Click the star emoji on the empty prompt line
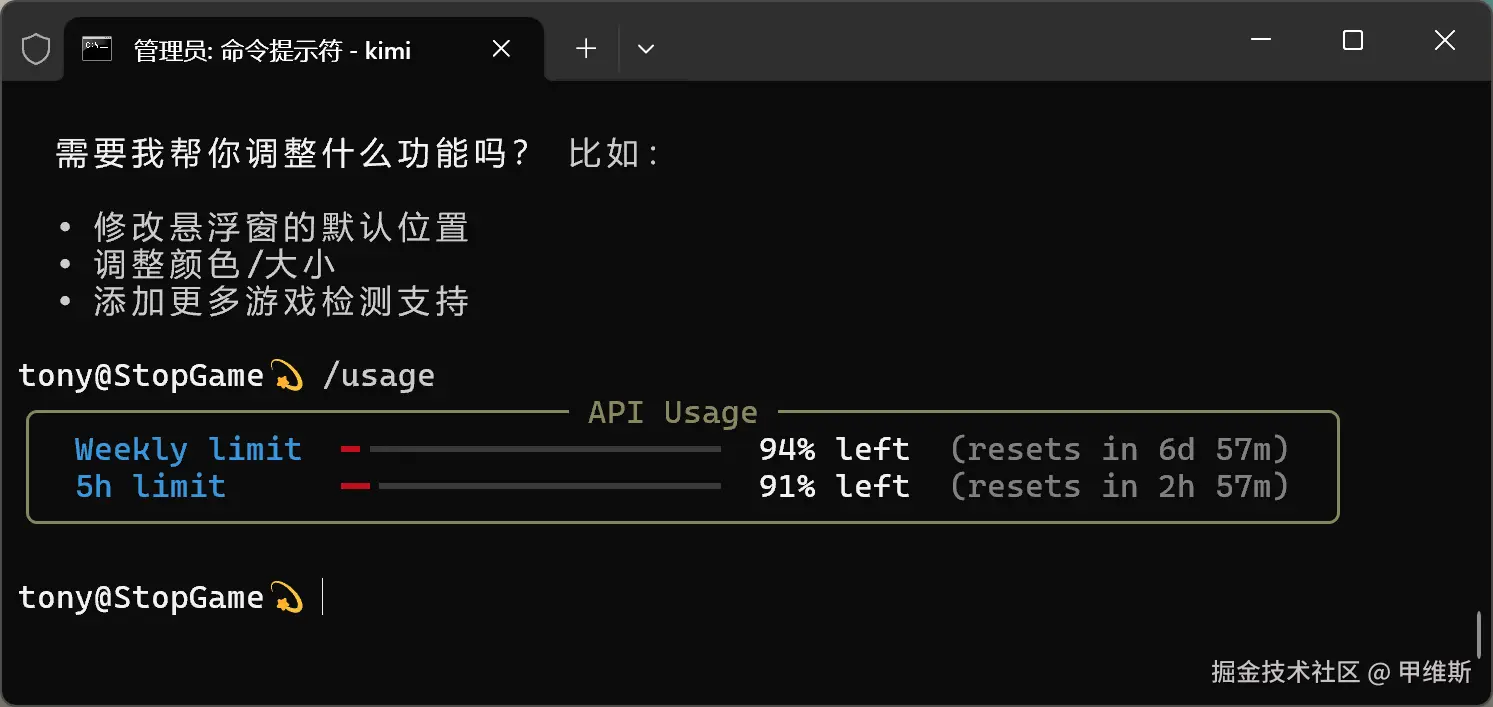1493x707 pixels. point(287,598)
